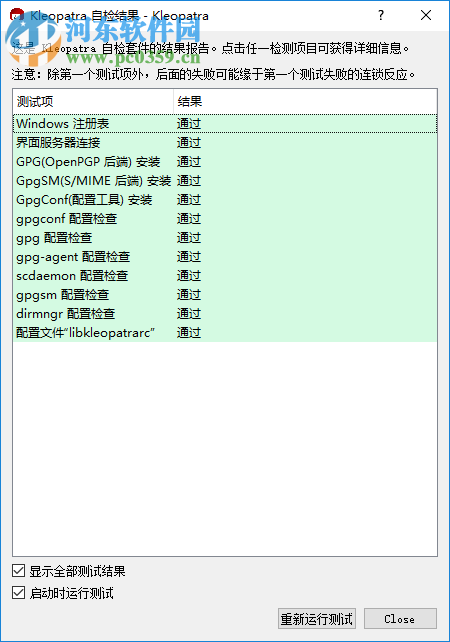The height and width of the screenshot is (642, 450).
Task: Click 通过 result for gpg-agent 配置检查
Action: point(189,257)
